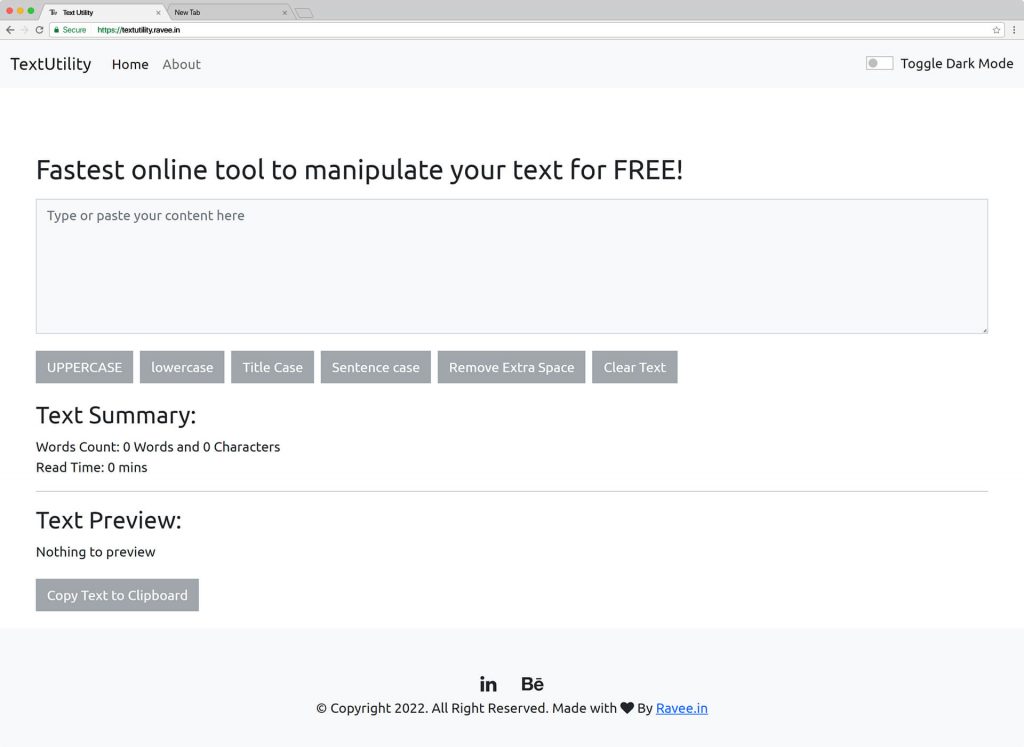Click the Sentence case button
1024x747 pixels.
point(376,367)
